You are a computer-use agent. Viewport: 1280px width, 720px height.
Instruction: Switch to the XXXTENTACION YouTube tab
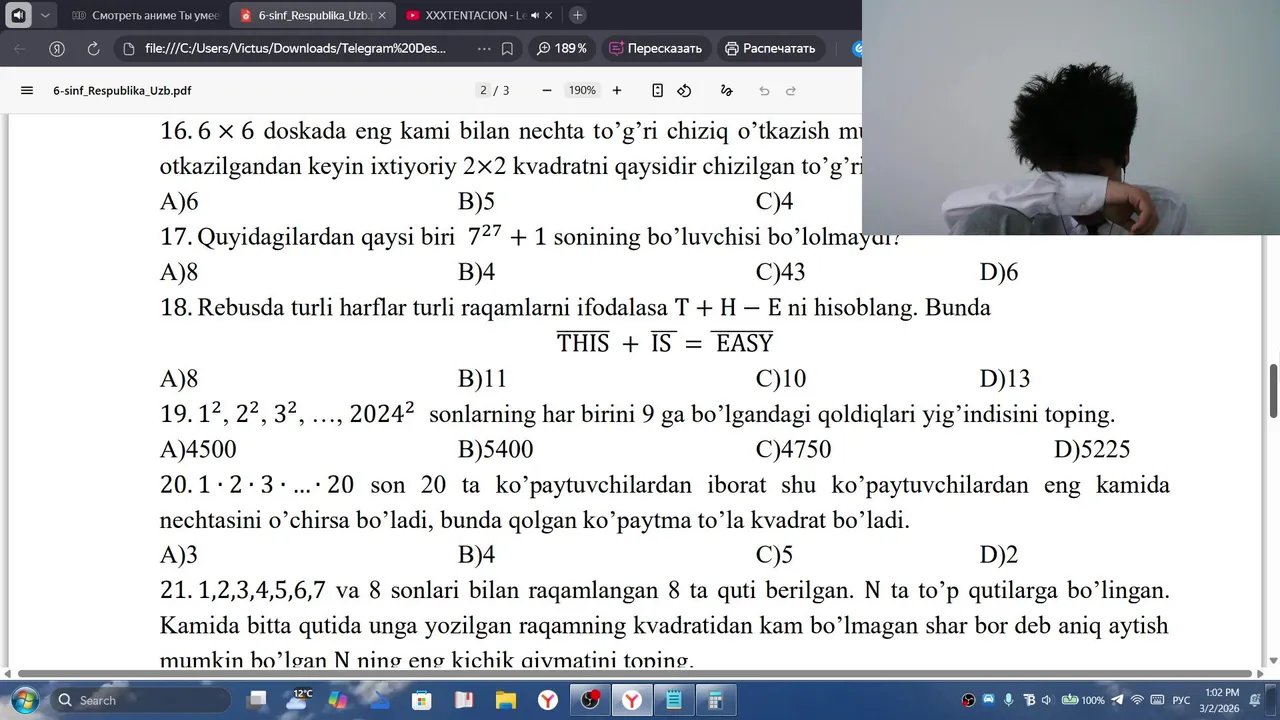pyautogui.click(x=479, y=15)
